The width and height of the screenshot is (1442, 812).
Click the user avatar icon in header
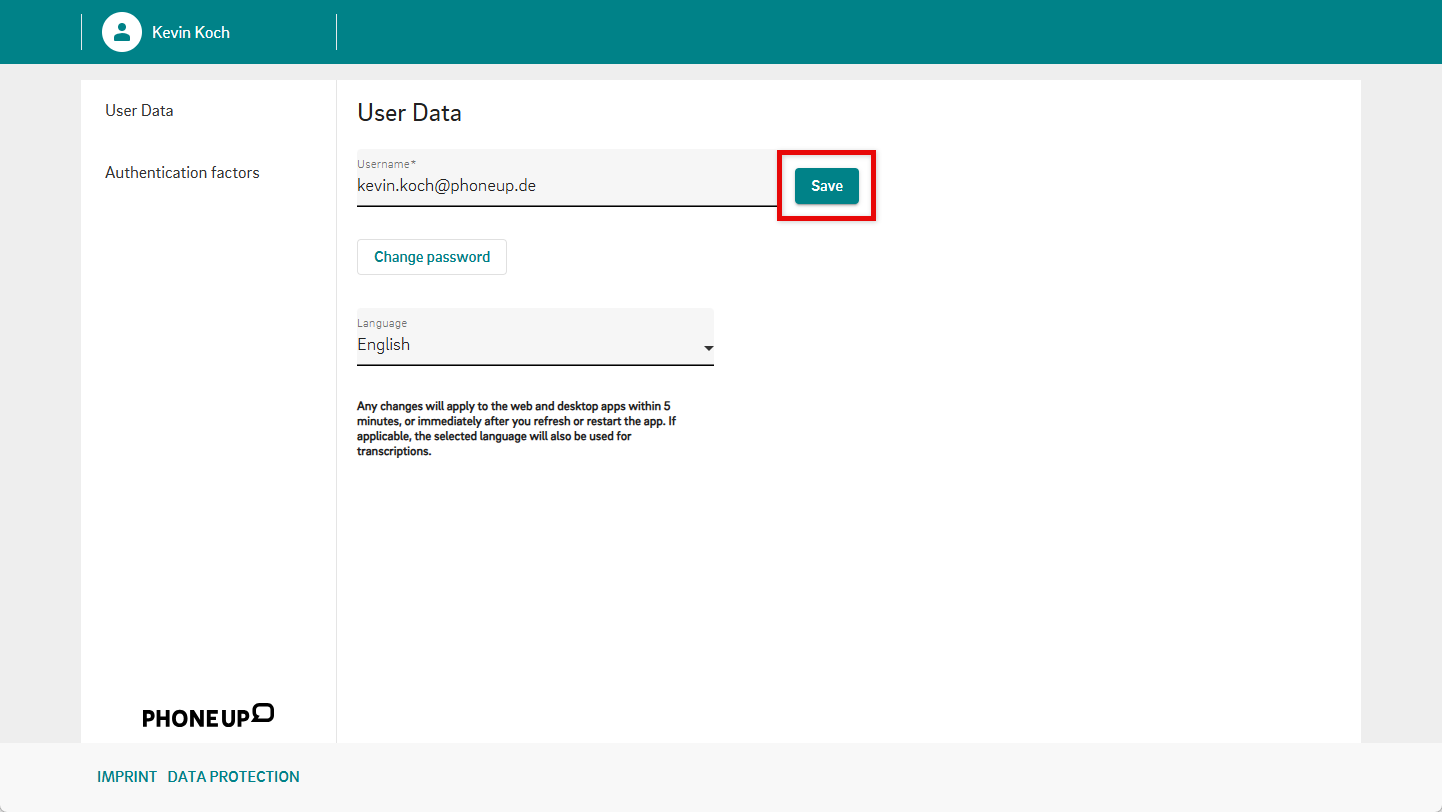point(122,32)
